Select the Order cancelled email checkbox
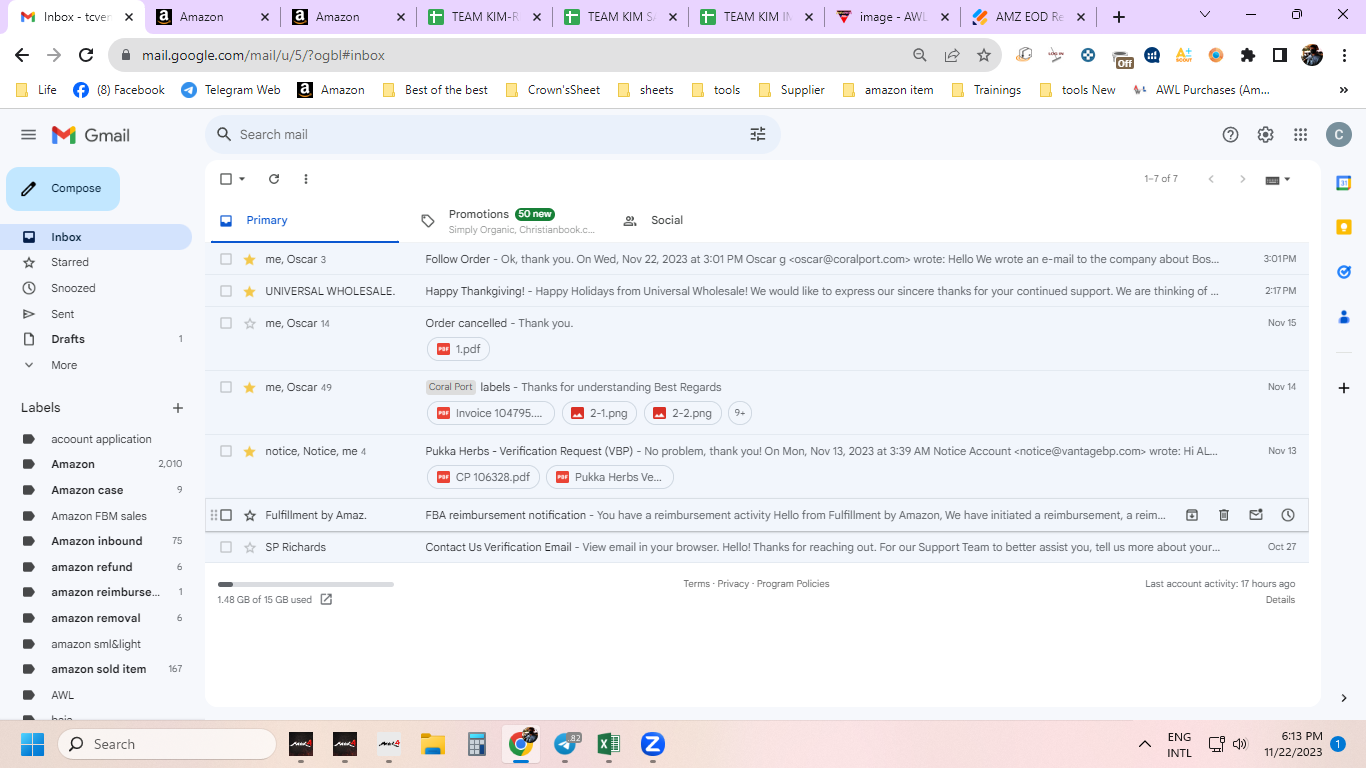1366x768 pixels. pos(226,323)
